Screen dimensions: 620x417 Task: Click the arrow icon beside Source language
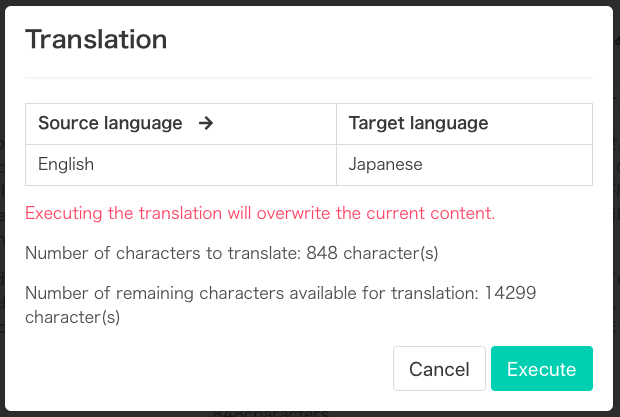pyautogui.click(x=206, y=123)
